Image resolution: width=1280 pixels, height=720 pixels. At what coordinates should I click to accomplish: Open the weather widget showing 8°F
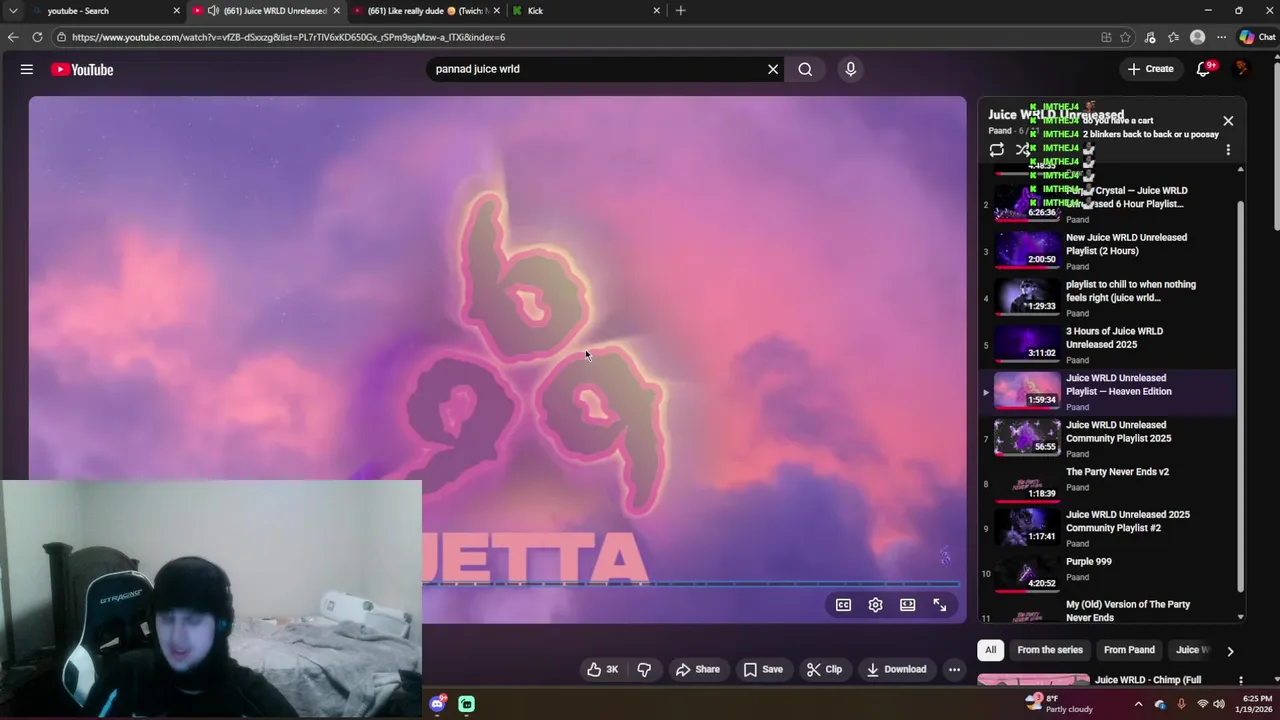coord(1059,704)
